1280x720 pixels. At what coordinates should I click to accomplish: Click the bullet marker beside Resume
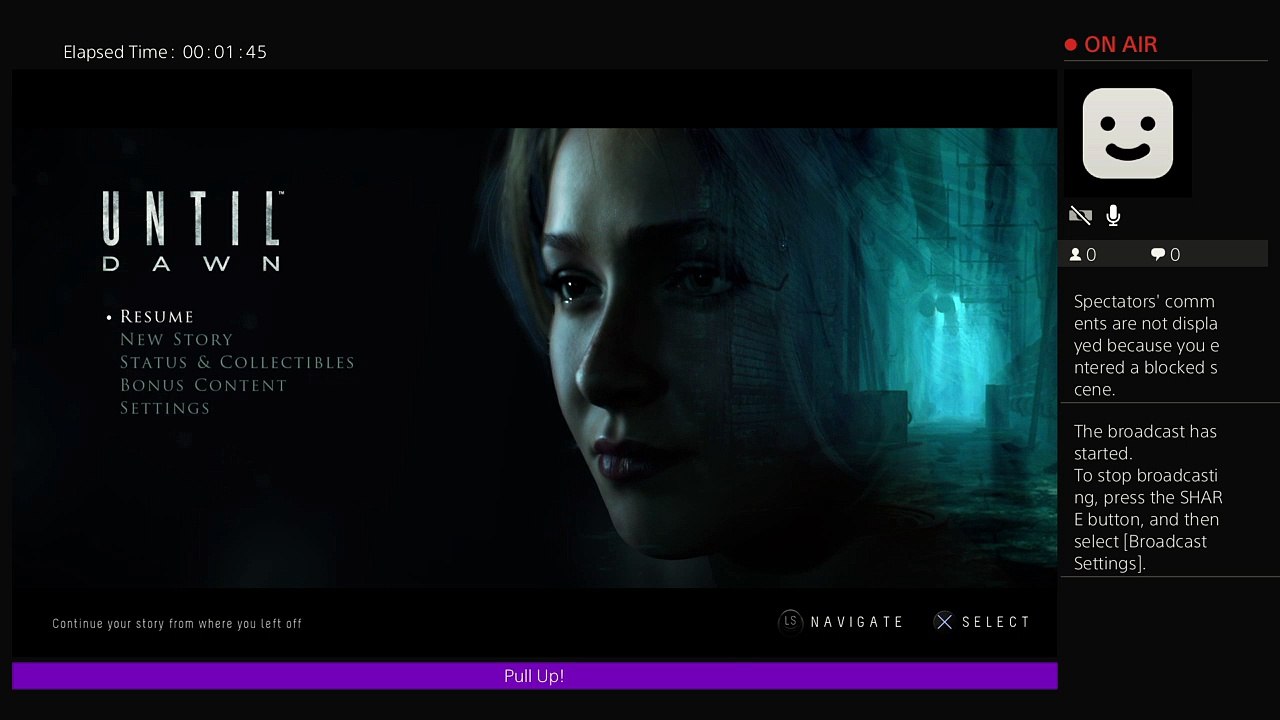(110, 317)
